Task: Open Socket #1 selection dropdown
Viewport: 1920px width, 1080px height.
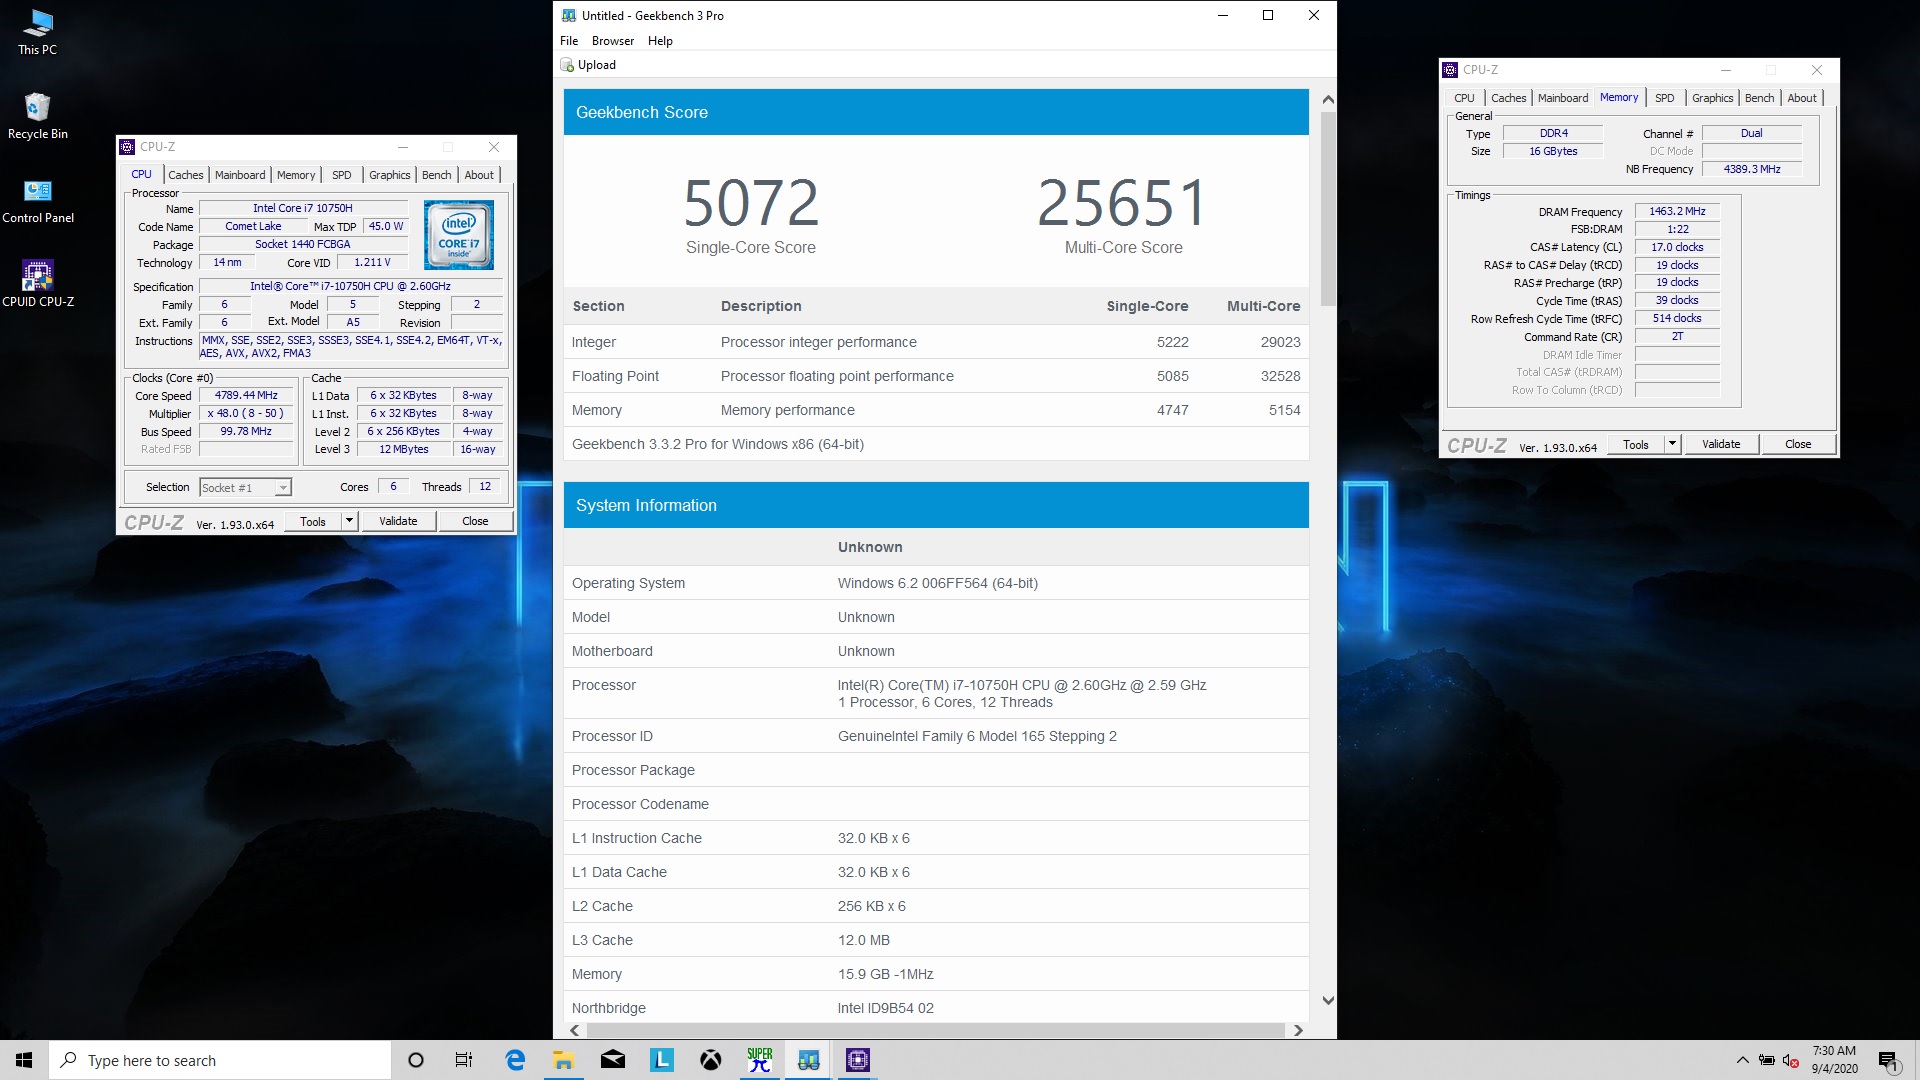Action: (x=245, y=488)
